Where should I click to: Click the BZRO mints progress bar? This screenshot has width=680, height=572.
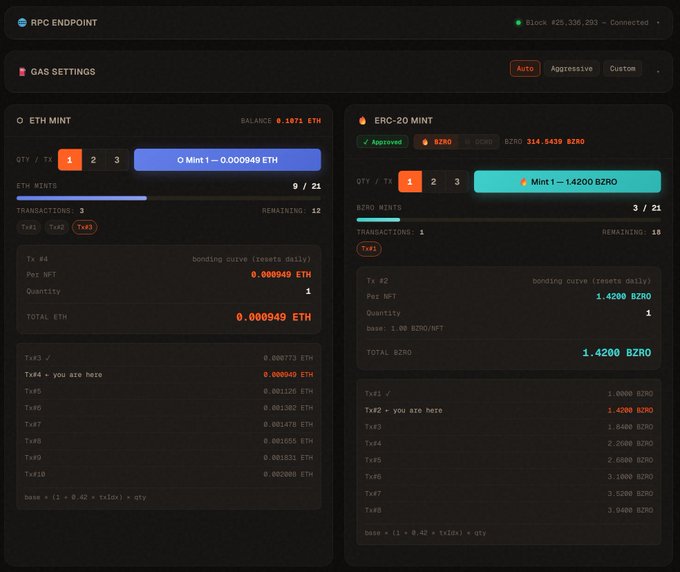pos(509,220)
